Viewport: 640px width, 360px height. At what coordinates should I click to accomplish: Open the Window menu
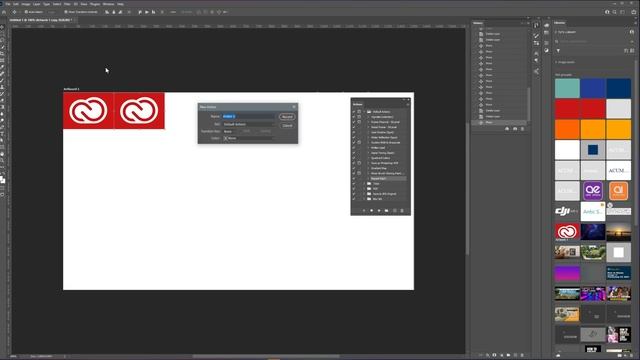tap(109, 4)
